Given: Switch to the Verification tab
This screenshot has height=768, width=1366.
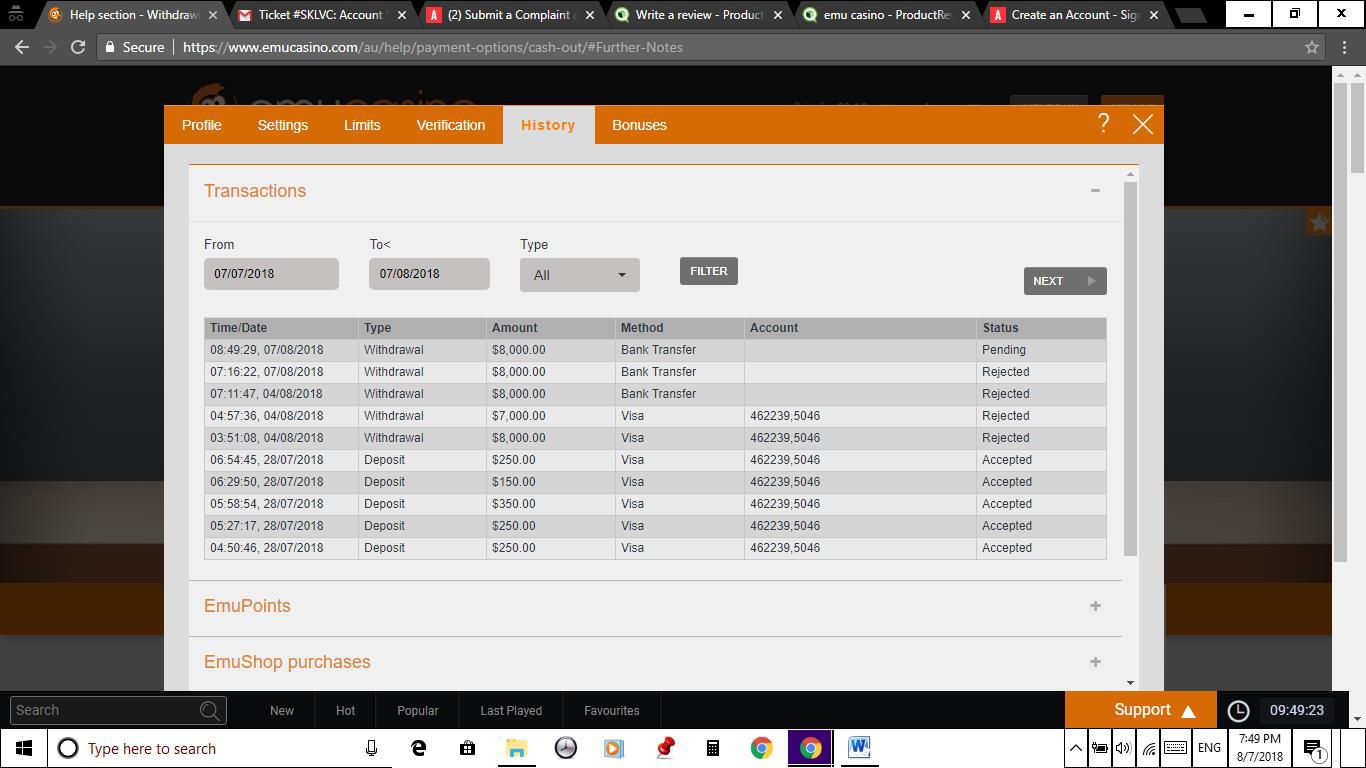Looking at the screenshot, I should [x=451, y=125].
